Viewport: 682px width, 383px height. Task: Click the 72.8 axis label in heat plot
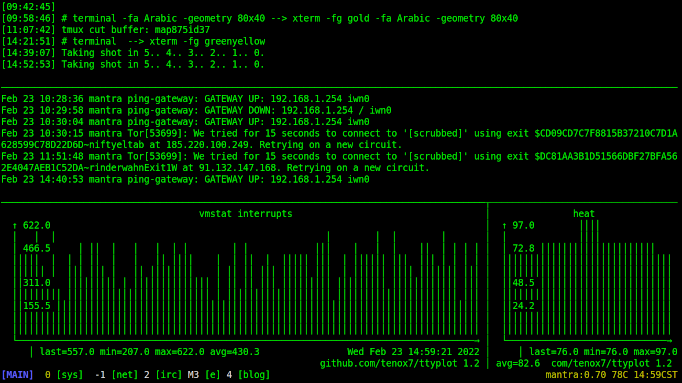click(523, 249)
